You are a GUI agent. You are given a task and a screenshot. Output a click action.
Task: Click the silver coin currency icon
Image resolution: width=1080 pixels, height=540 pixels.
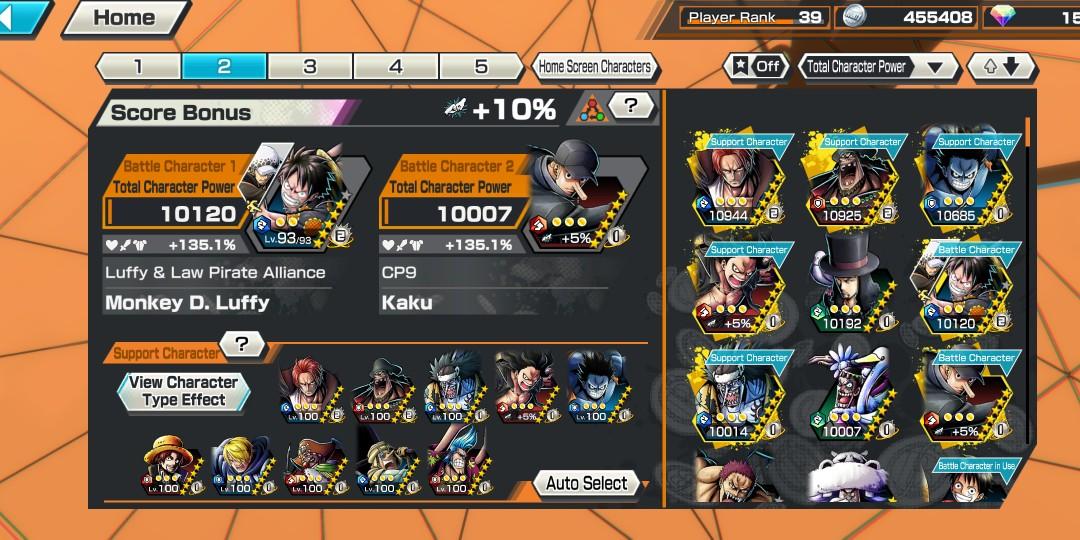(855, 17)
